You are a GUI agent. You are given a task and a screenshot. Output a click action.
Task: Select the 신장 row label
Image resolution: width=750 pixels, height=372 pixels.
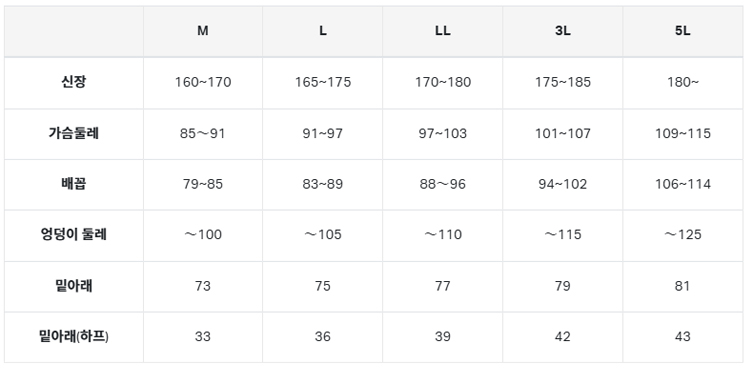pos(74,82)
